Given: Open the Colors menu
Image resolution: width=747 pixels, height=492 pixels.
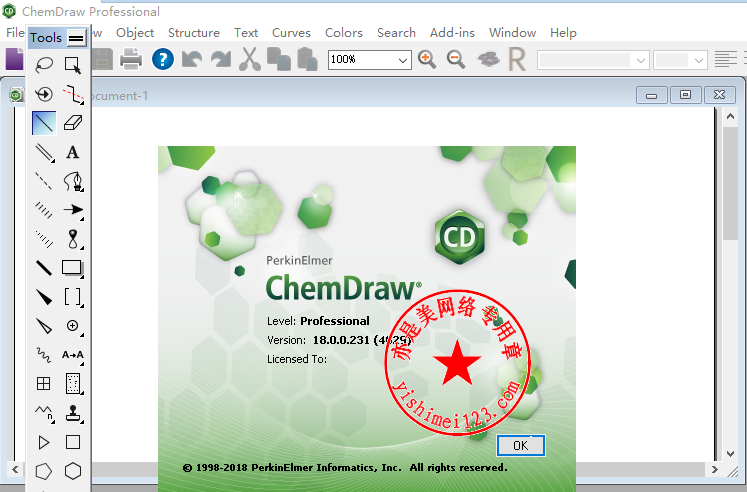Looking at the screenshot, I should 343,32.
